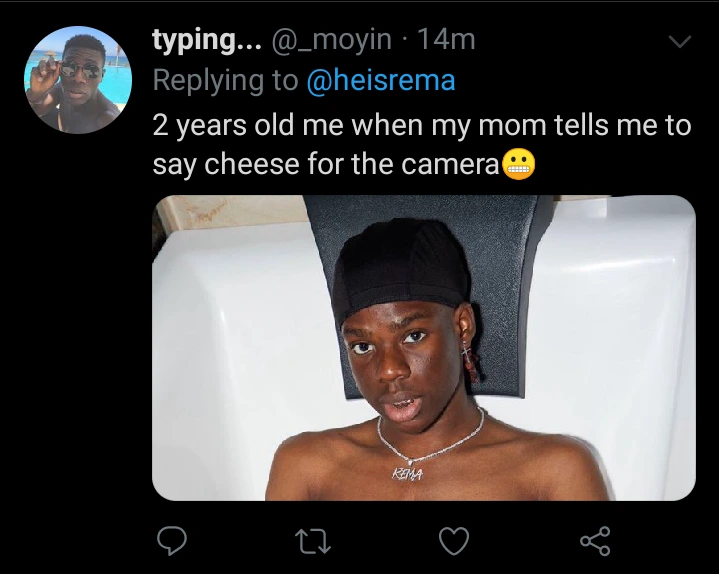Like the tweet with the heart icon
This screenshot has height=574, width=719.
tap(454, 541)
